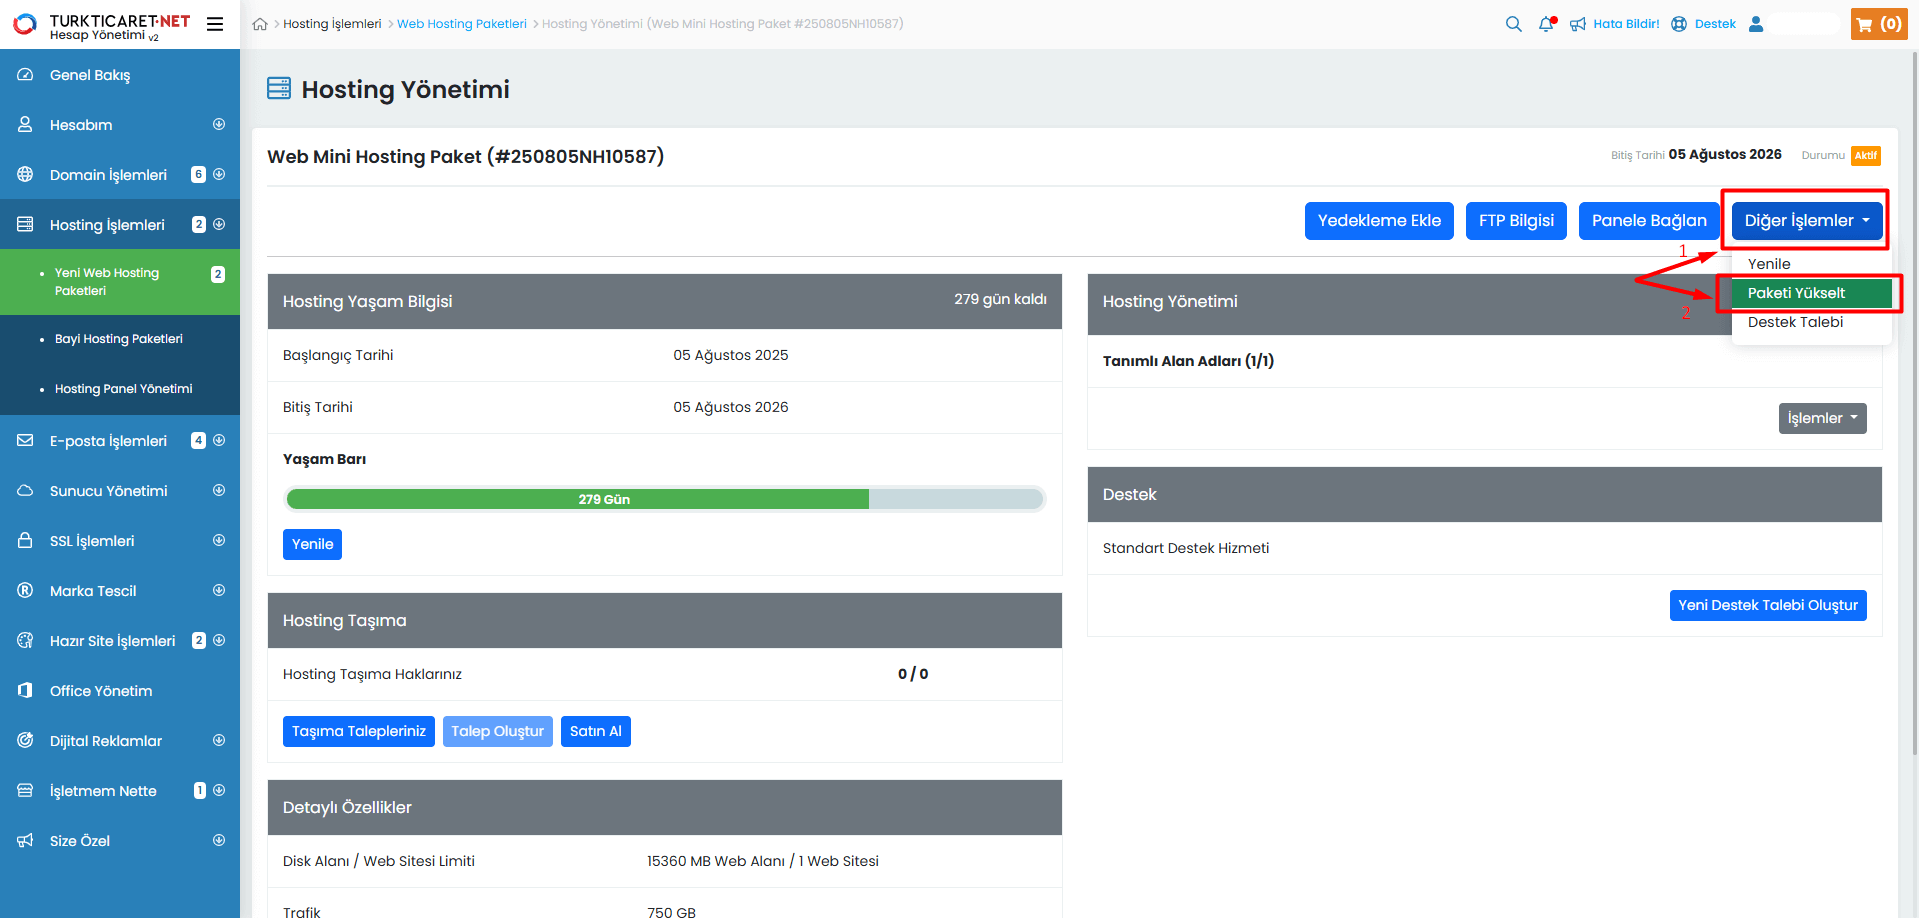Image resolution: width=1919 pixels, height=918 pixels.
Task: Click the Yeni Destek Talebi Oluştur button
Action: 1767,605
